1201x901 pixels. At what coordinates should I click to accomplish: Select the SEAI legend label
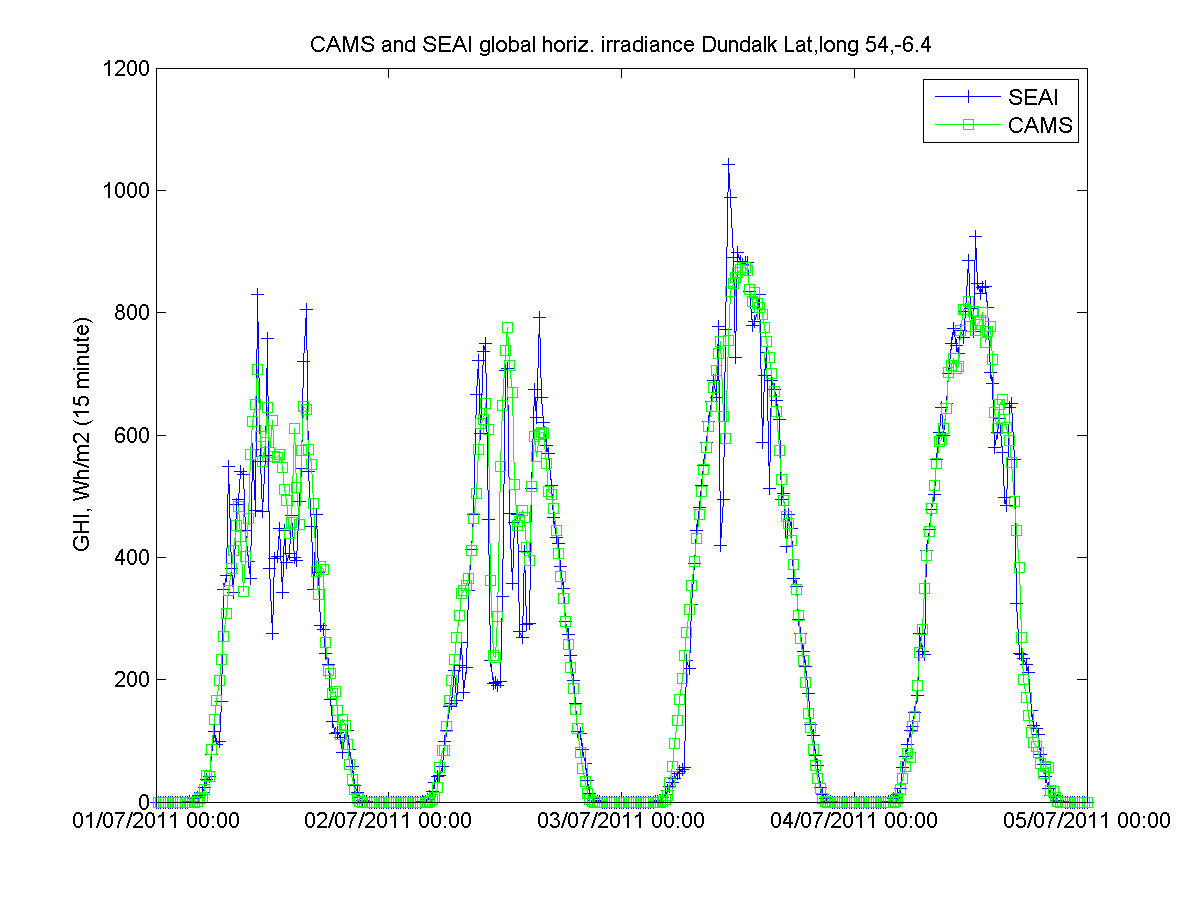point(1033,97)
